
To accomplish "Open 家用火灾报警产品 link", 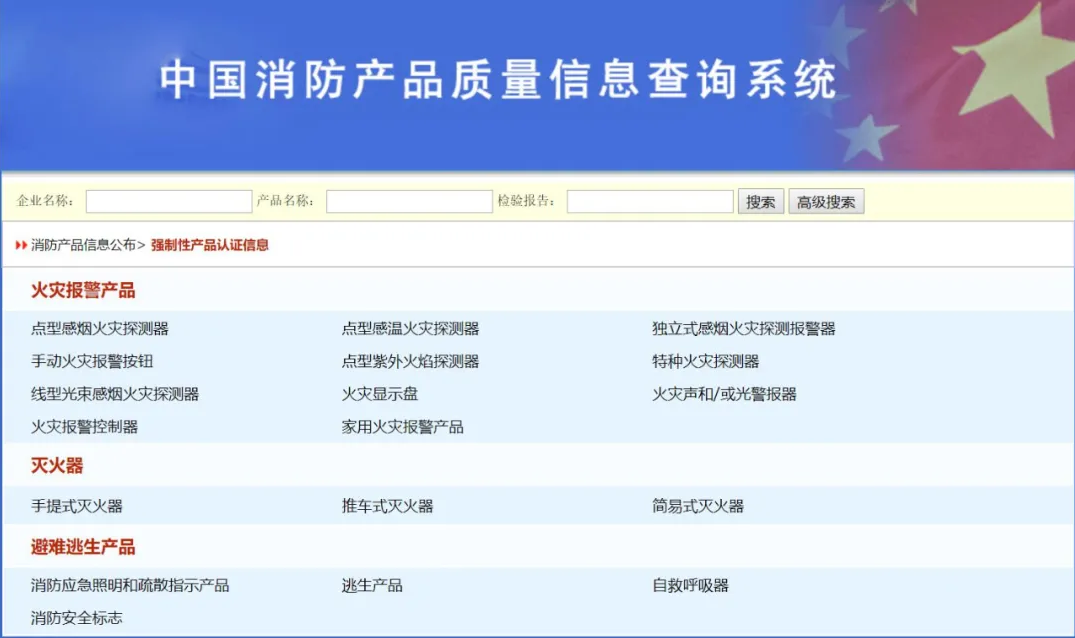I will 404,426.
